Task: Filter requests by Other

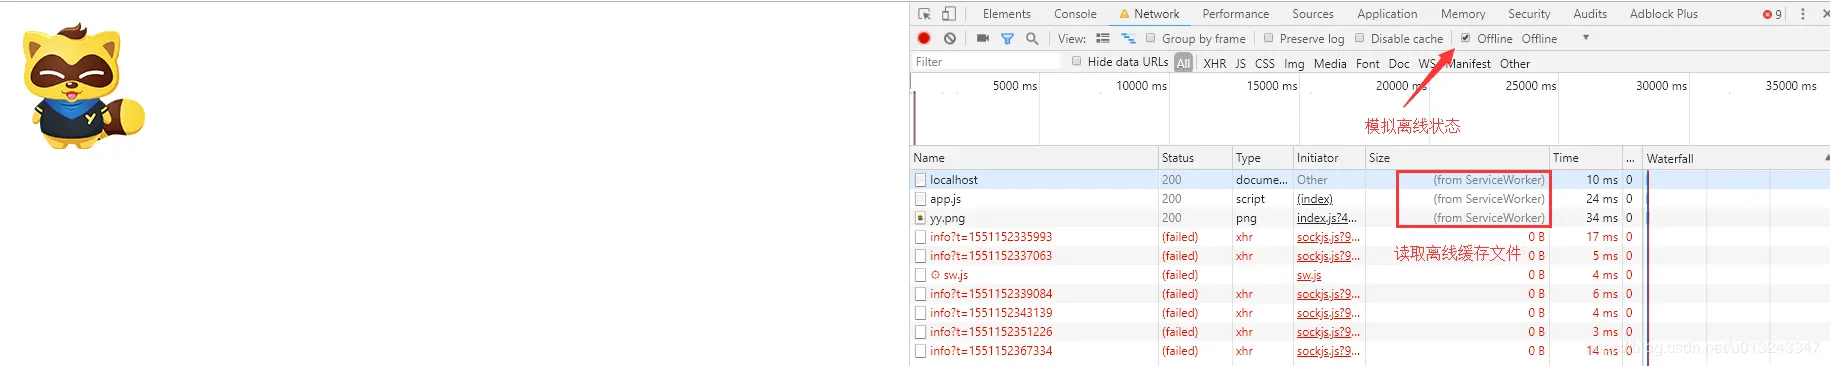Action: pyautogui.click(x=1514, y=63)
